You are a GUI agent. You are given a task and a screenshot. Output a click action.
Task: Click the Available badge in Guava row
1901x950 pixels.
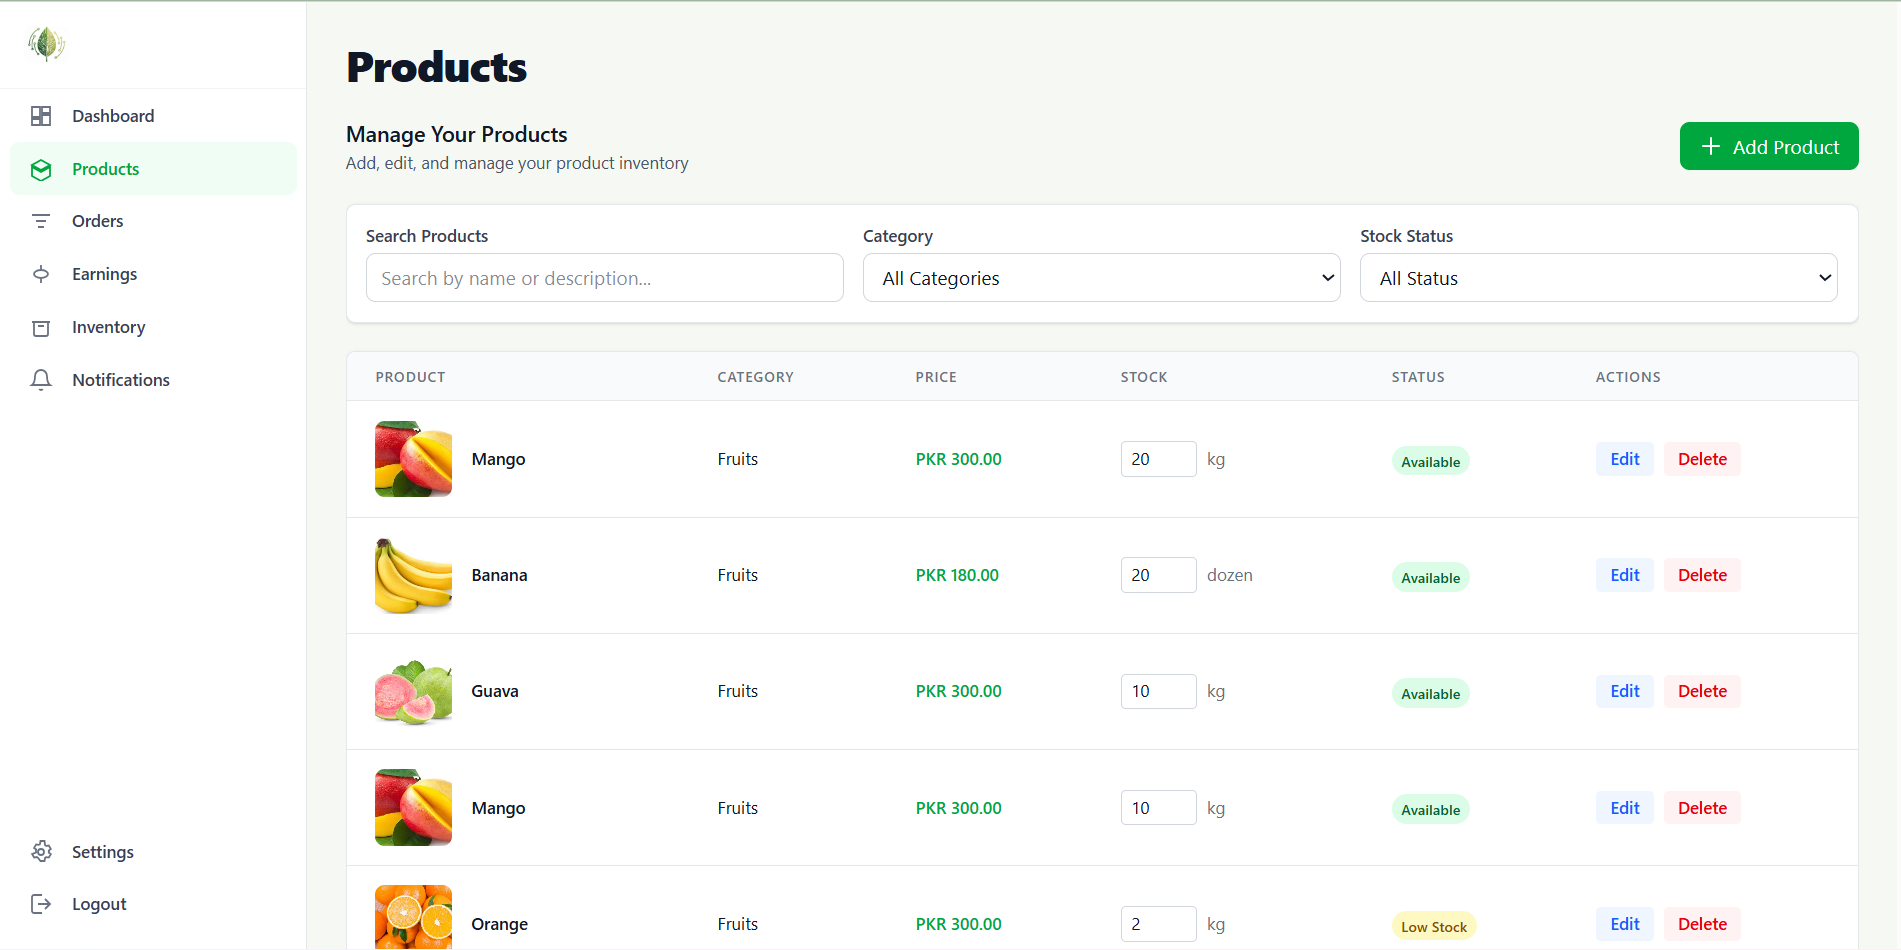pos(1430,693)
